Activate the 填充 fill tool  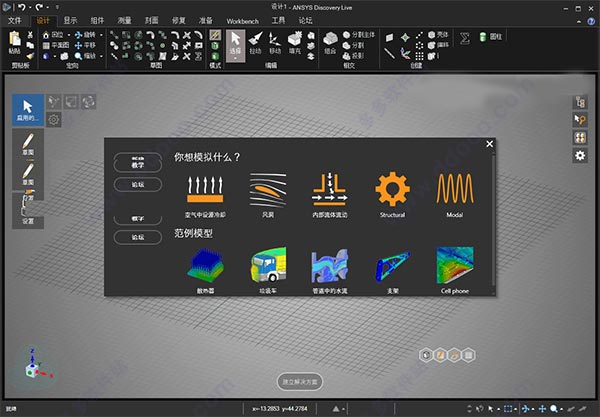pos(295,42)
